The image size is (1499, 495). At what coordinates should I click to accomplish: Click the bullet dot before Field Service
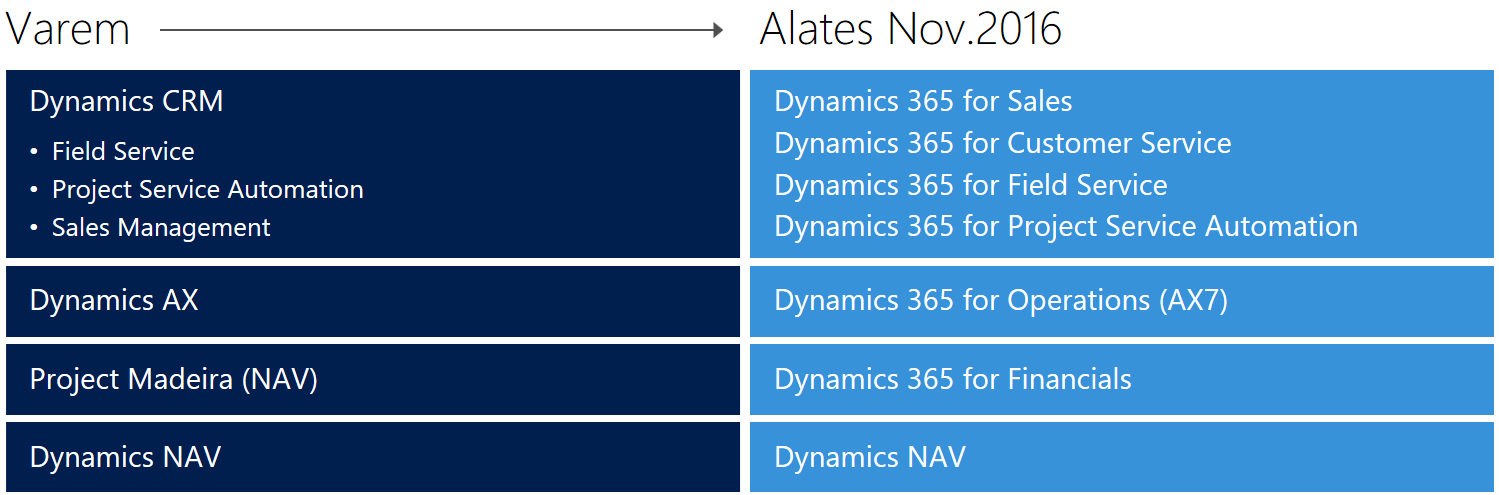[x=34, y=152]
